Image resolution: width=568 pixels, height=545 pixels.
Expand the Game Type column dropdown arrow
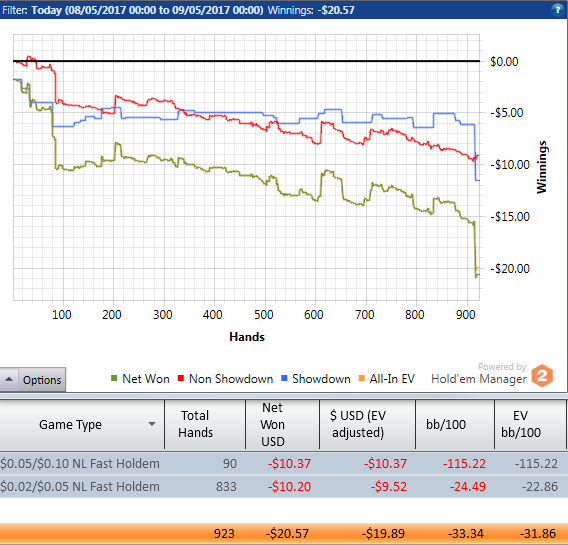(x=152, y=424)
